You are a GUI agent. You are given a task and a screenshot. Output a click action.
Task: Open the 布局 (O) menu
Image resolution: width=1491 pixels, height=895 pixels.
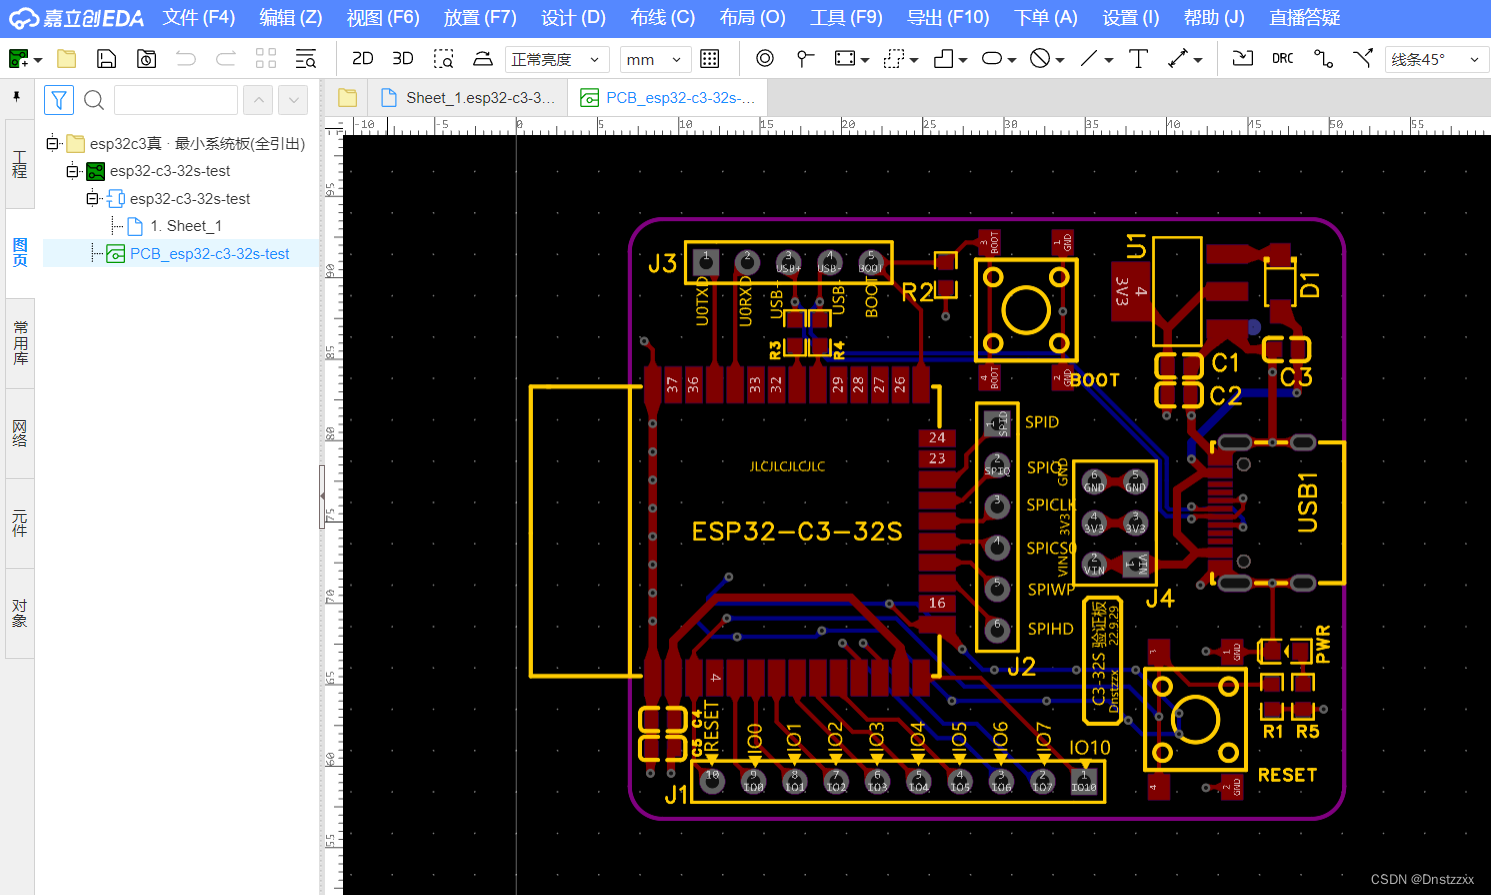(753, 18)
